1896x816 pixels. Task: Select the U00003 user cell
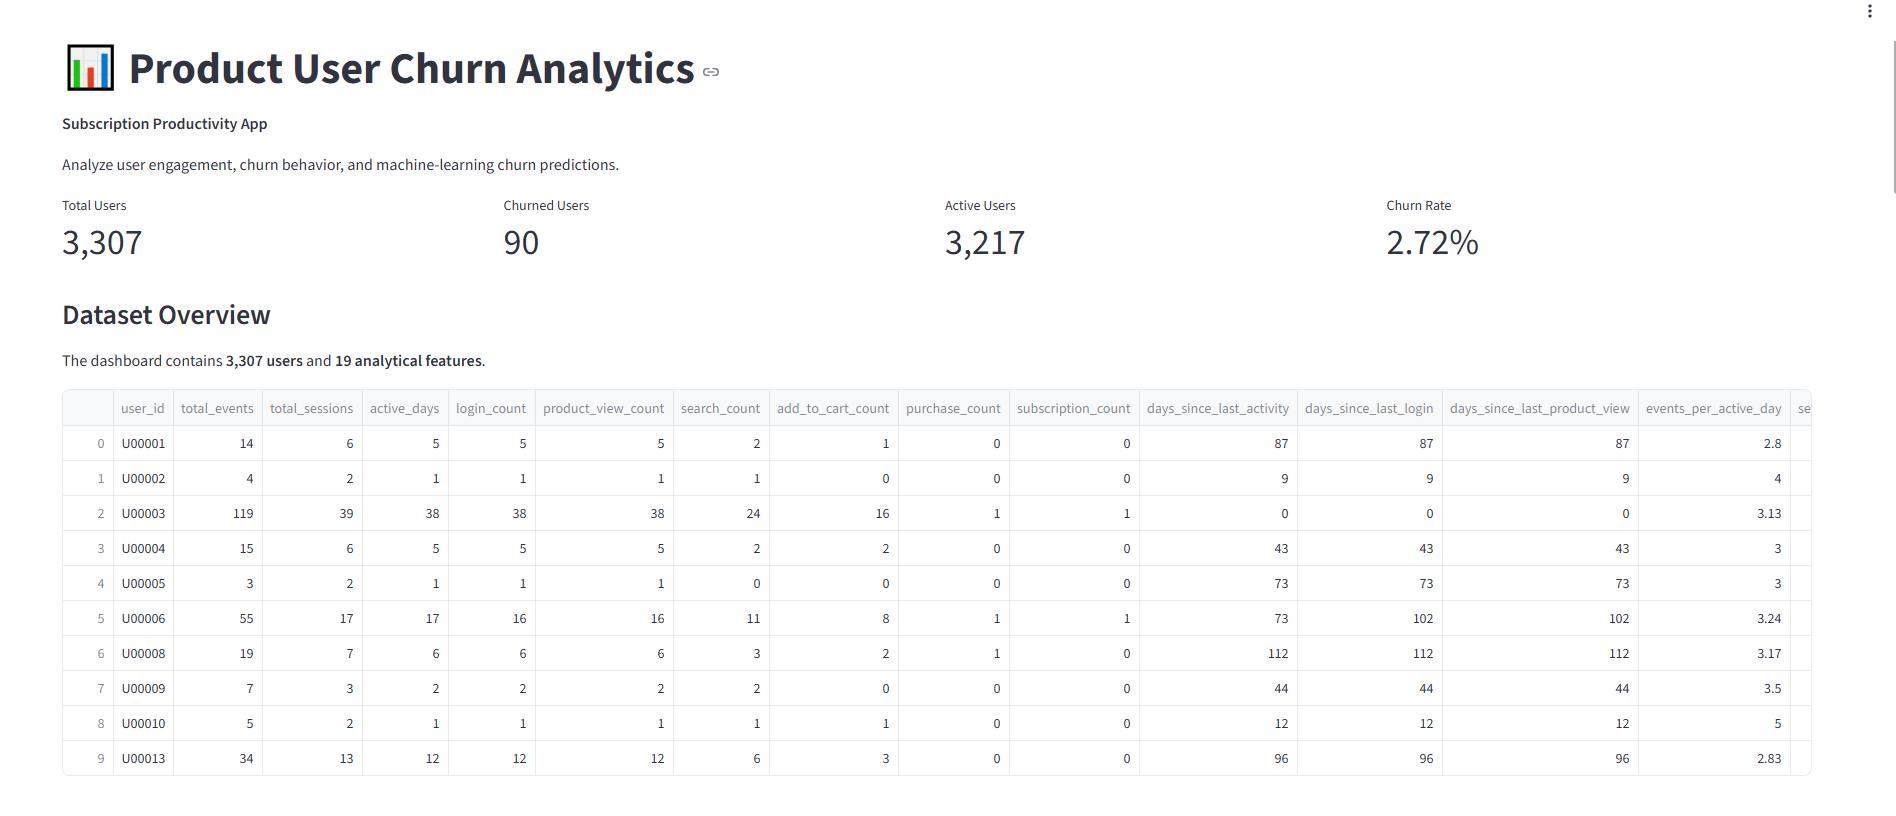(x=143, y=513)
